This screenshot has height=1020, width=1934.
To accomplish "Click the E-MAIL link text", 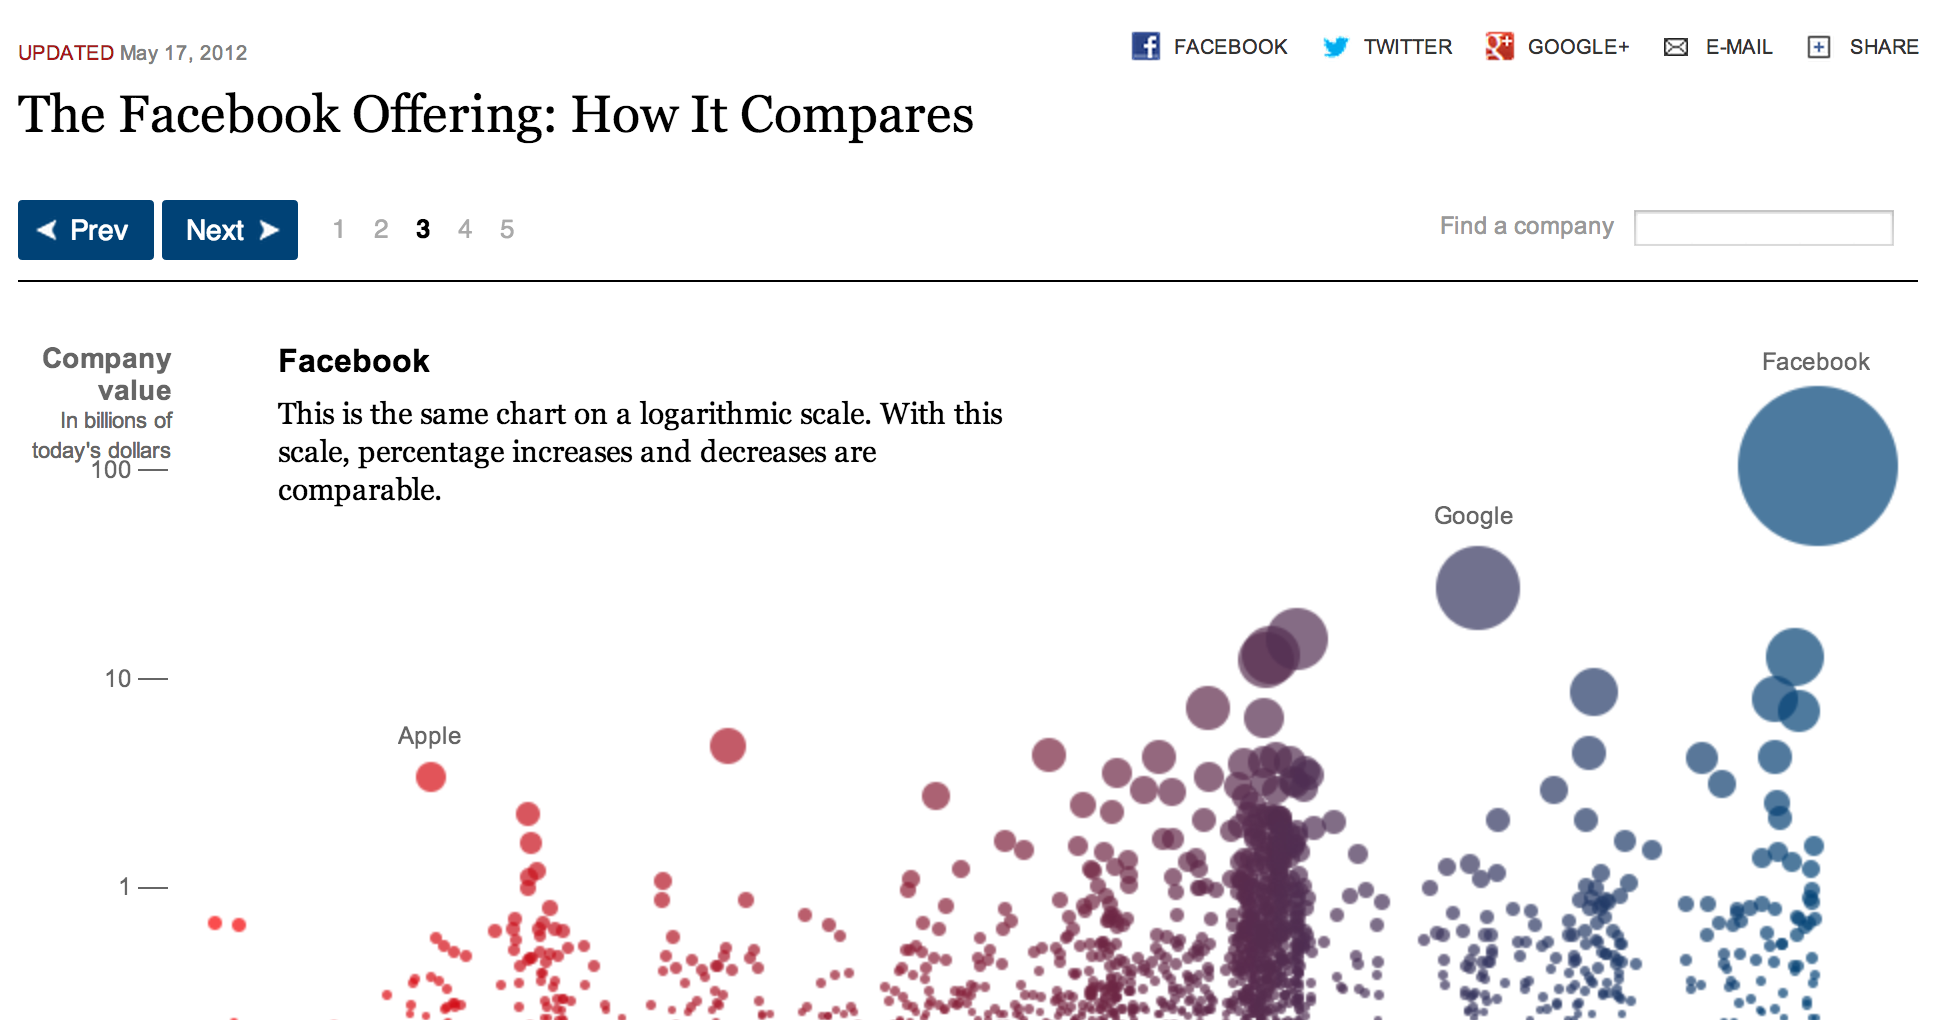I will tap(1739, 47).
